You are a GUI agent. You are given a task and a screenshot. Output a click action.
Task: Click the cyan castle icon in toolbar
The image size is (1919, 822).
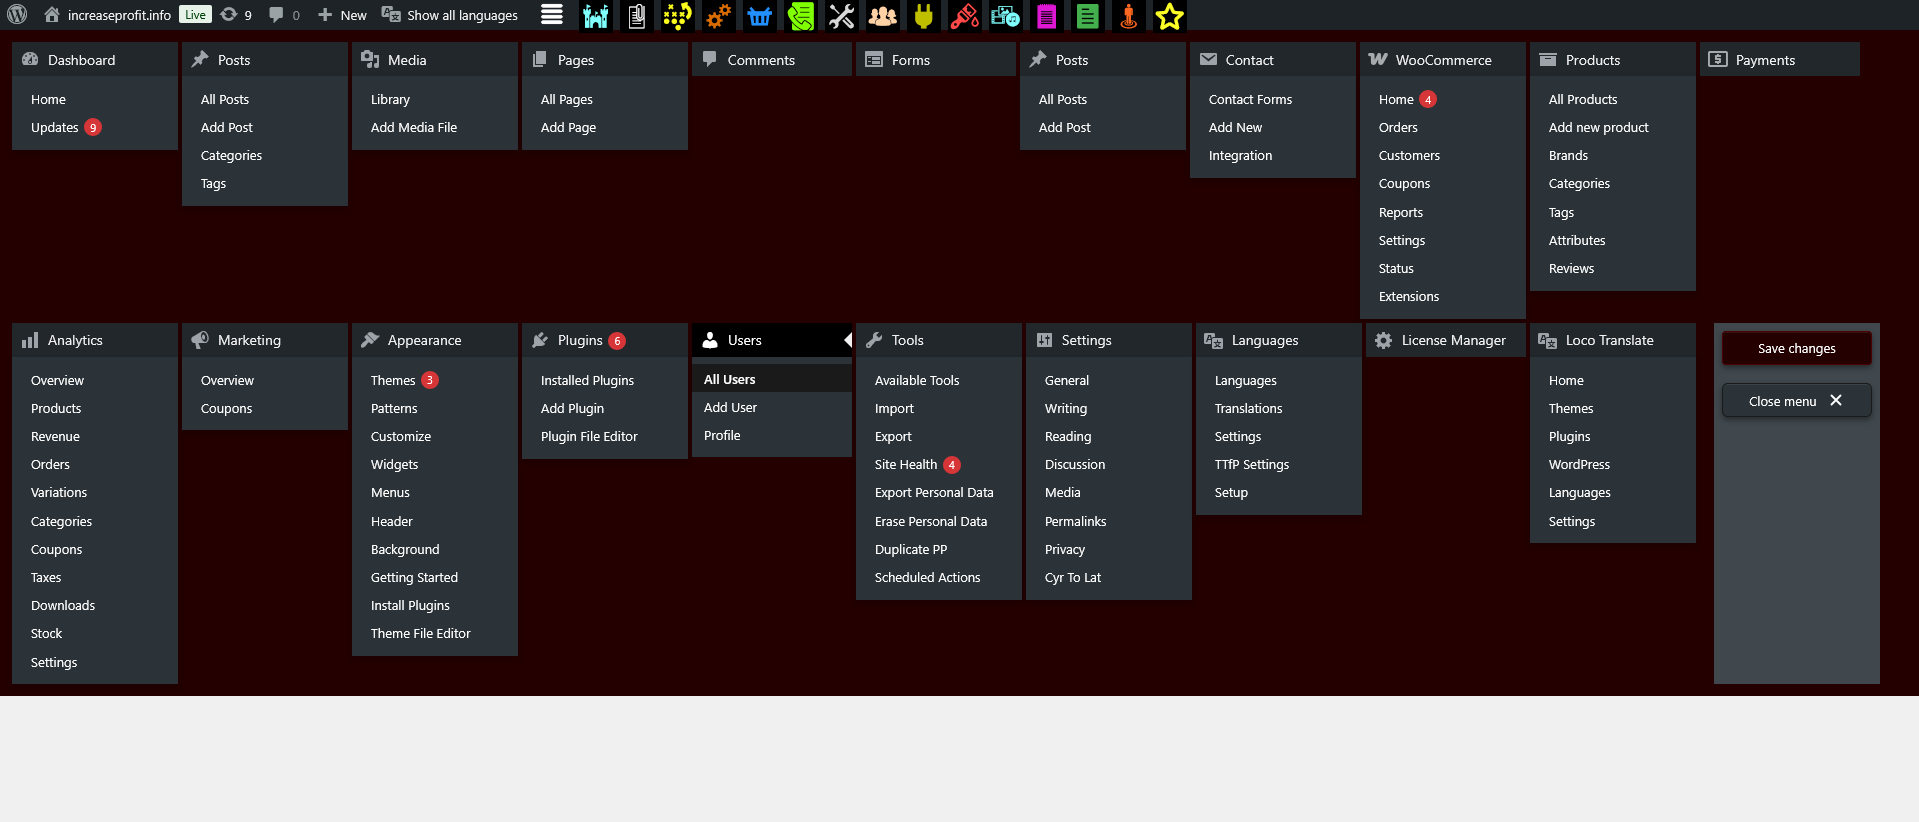pos(596,16)
